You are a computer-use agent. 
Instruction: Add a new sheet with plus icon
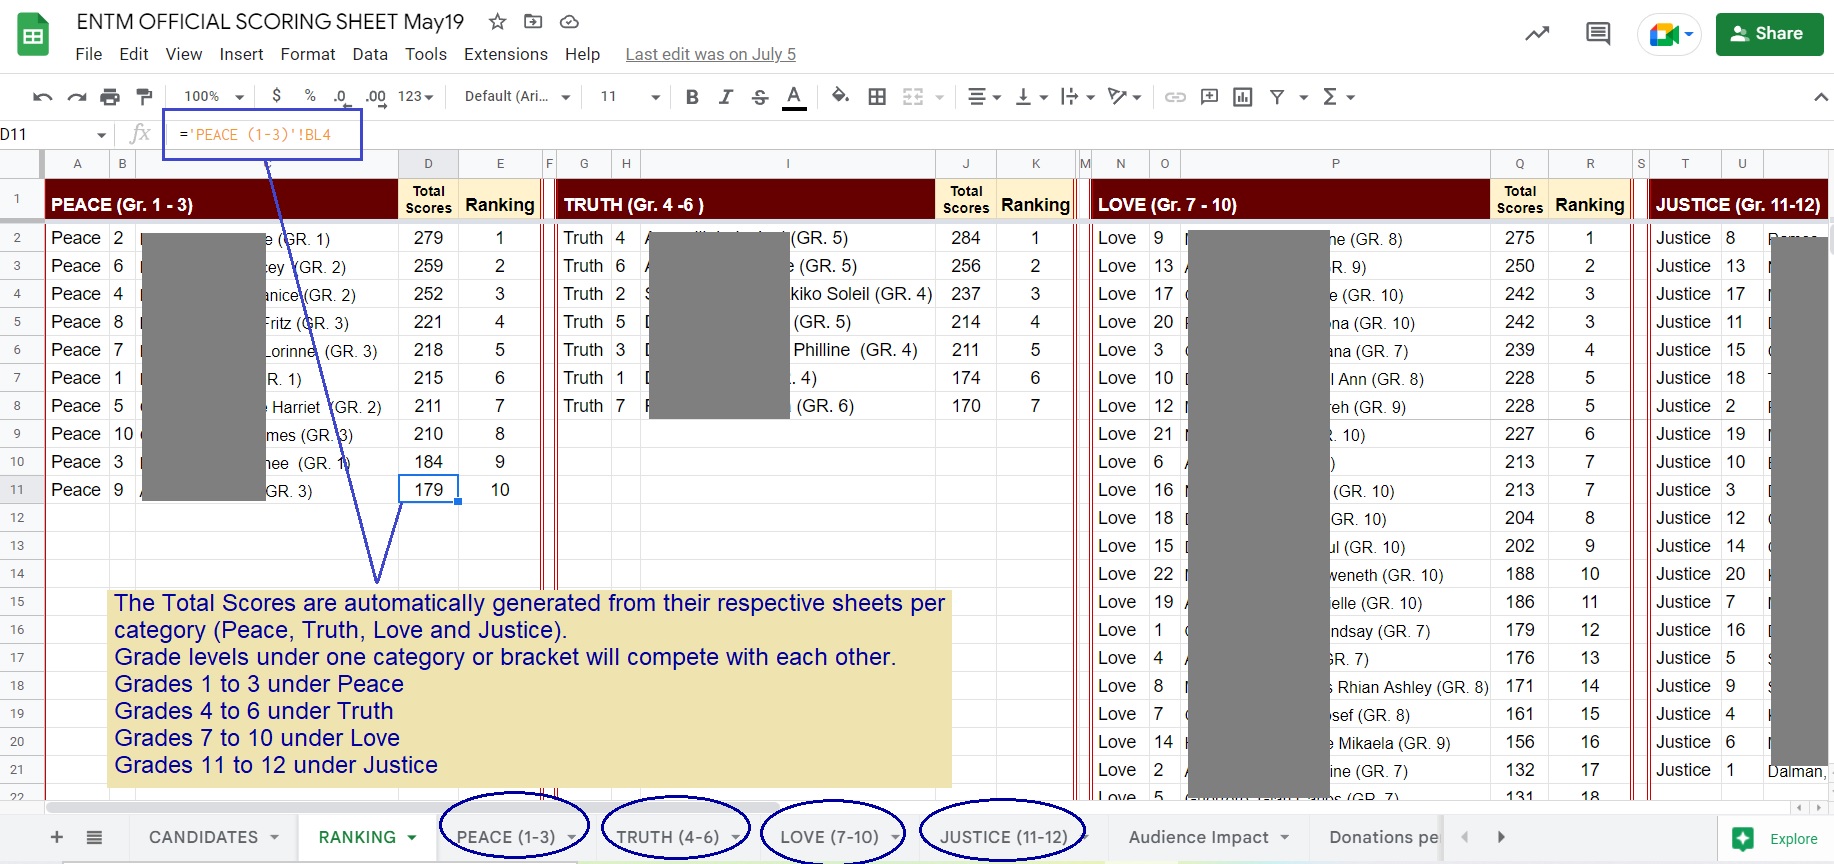coord(57,838)
